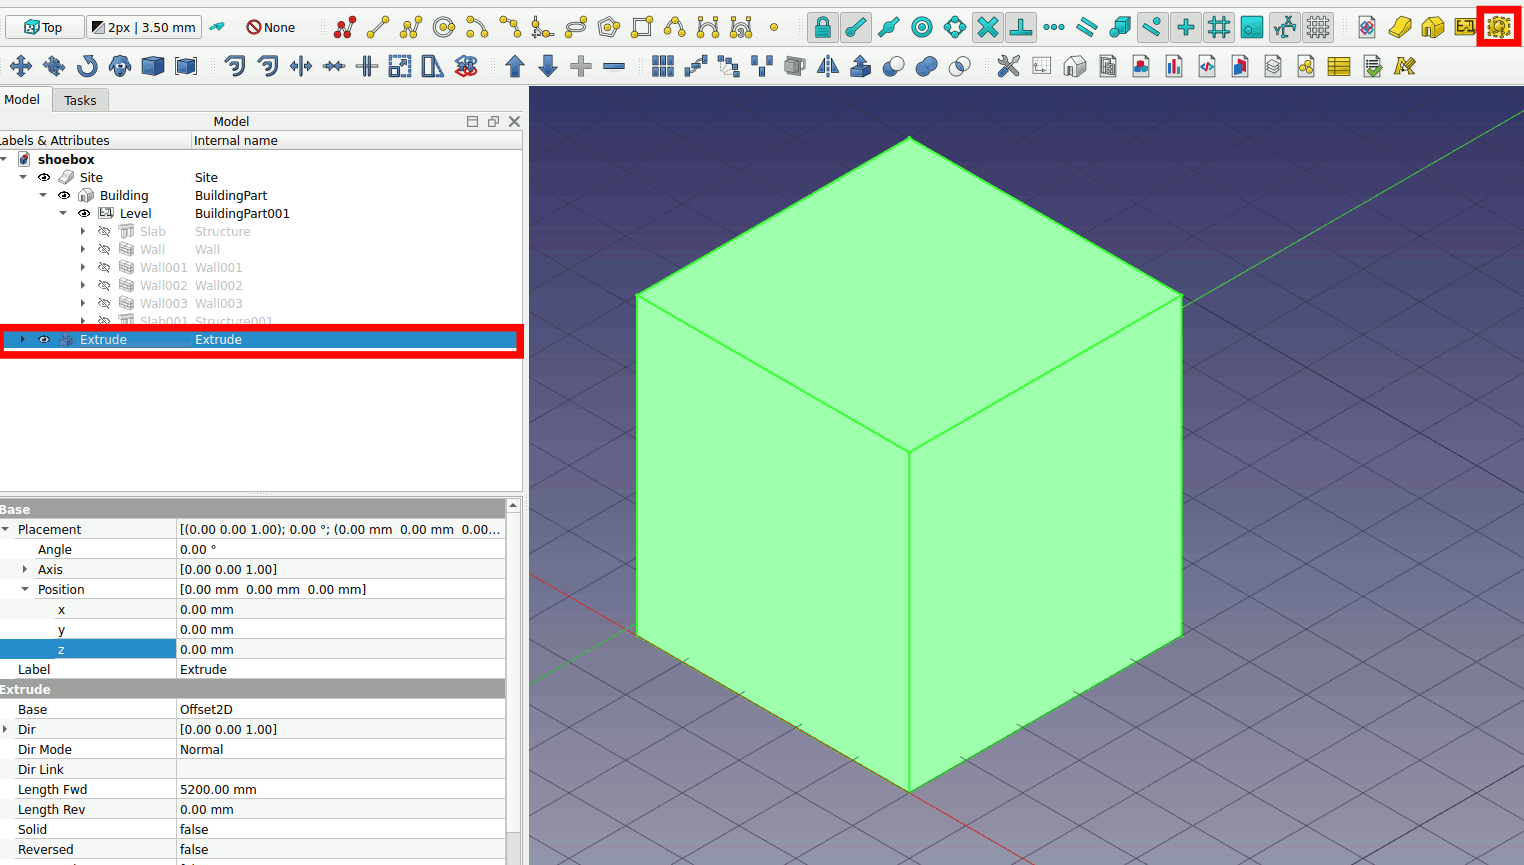Activate the Draft Rectangle tool
Image resolution: width=1524 pixels, height=865 pixels.
(x=642, y=28)
